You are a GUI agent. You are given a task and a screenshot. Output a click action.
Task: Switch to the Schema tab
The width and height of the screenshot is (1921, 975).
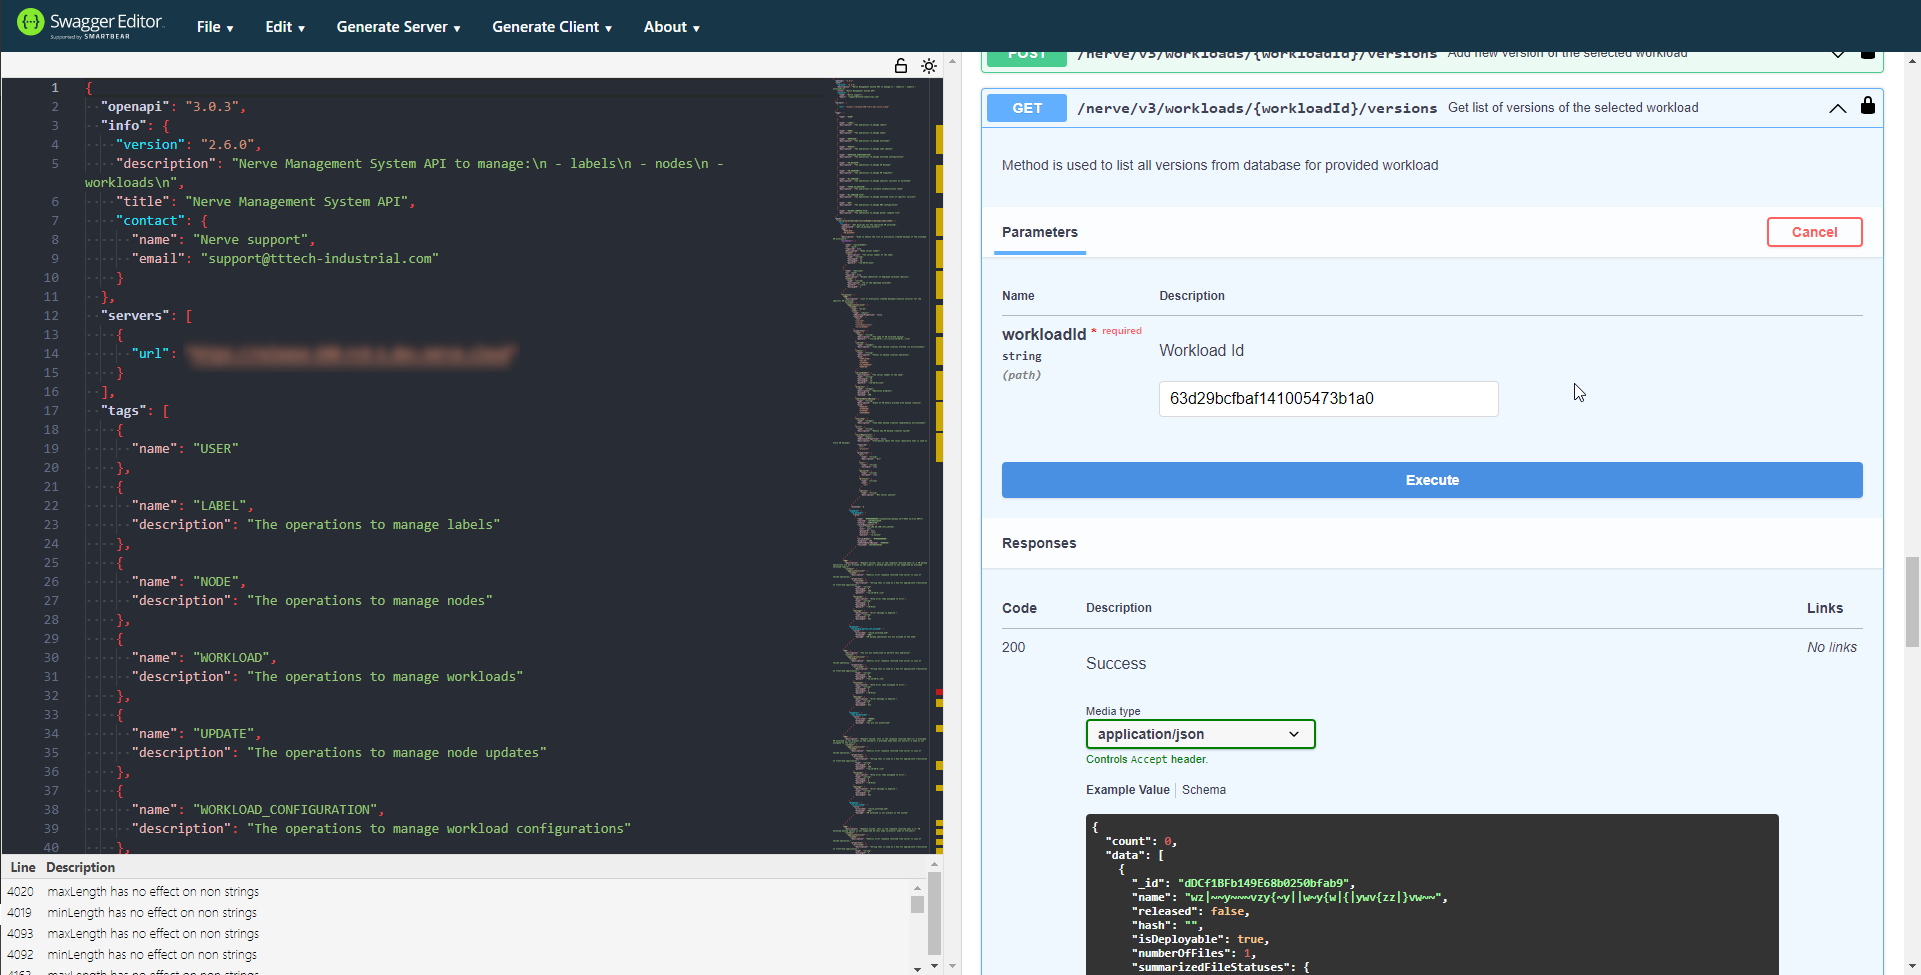(x=1204, y=789)
